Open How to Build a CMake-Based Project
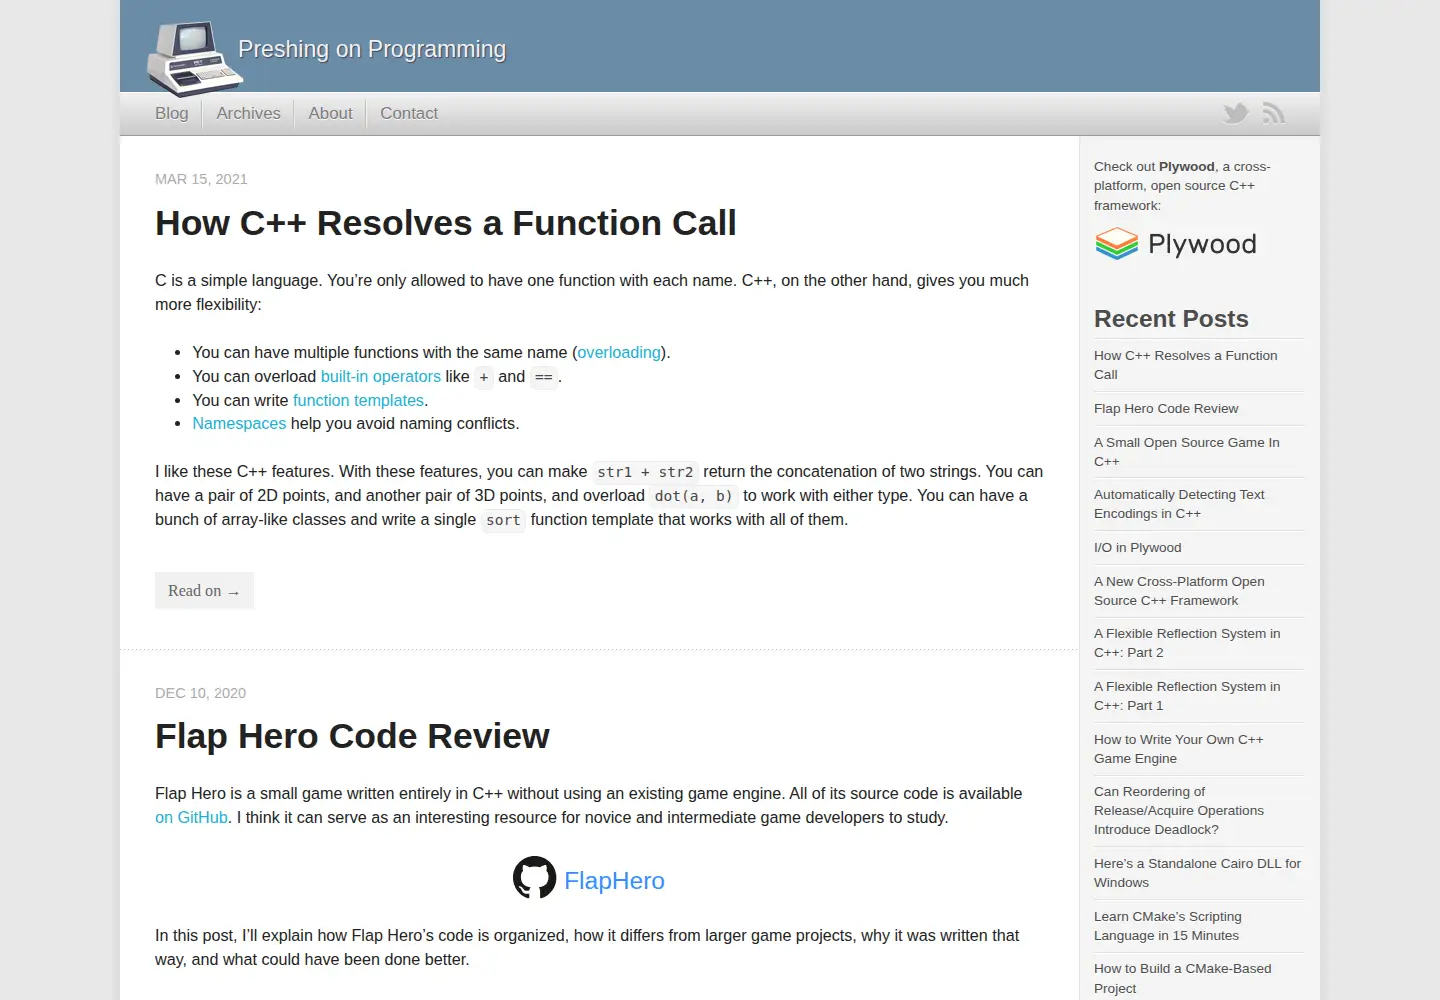 (x=1183, y=978)
